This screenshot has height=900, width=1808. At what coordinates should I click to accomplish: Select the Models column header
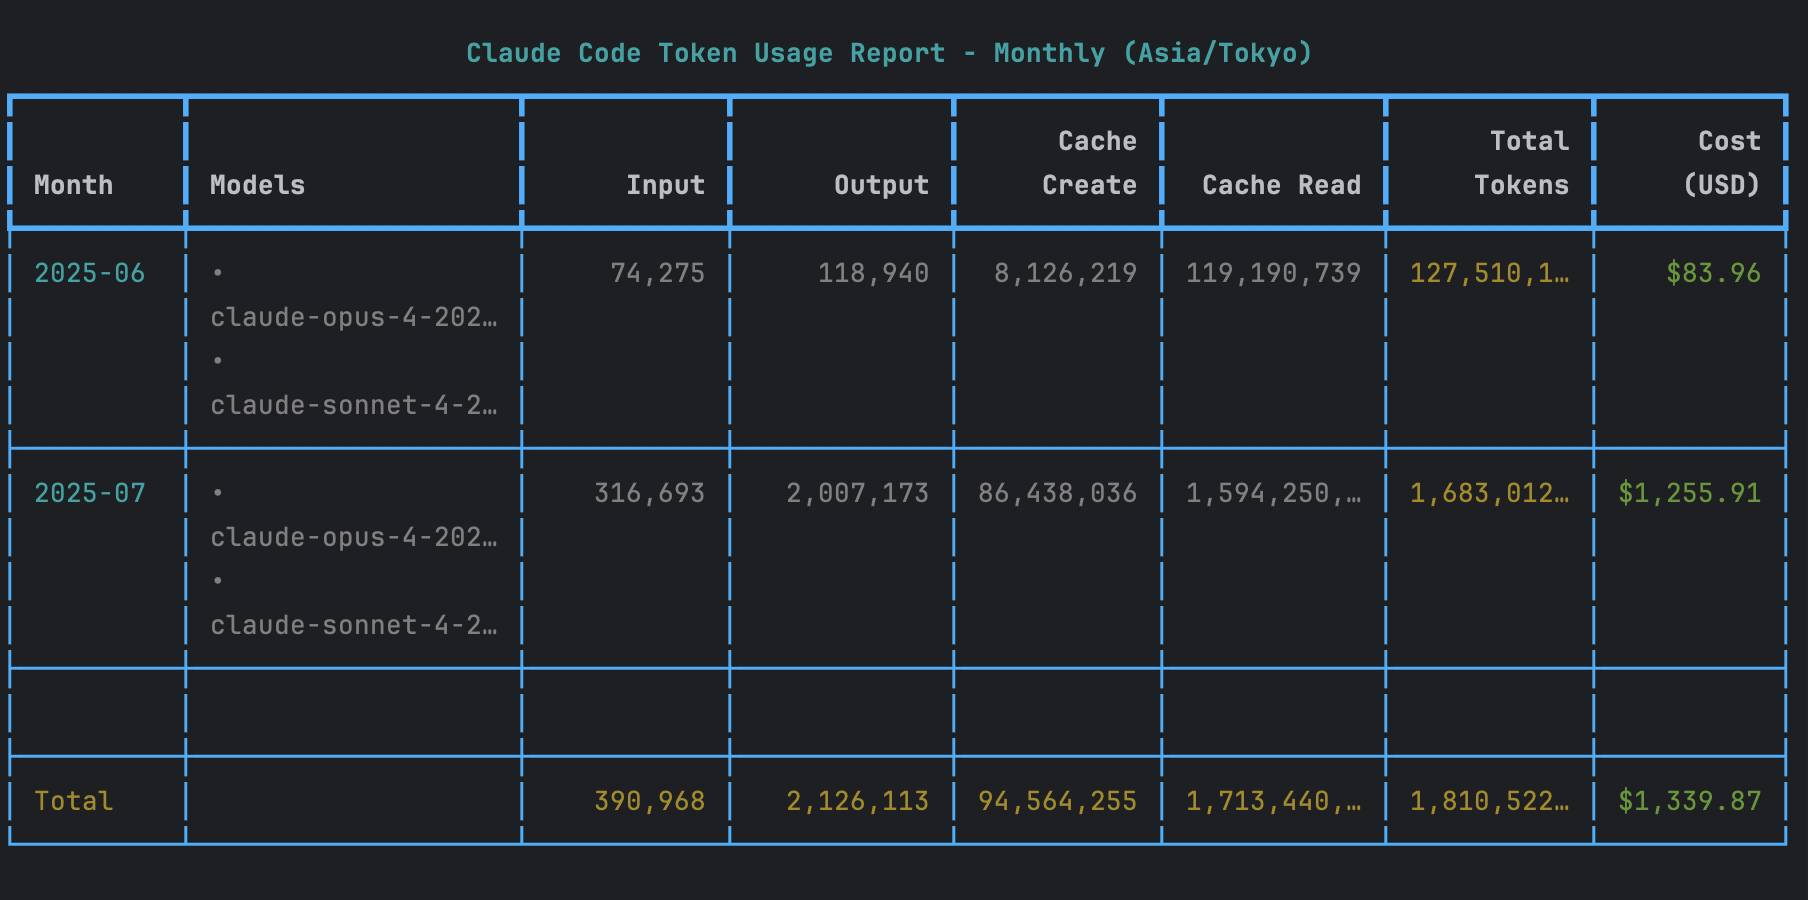[257, 185]
